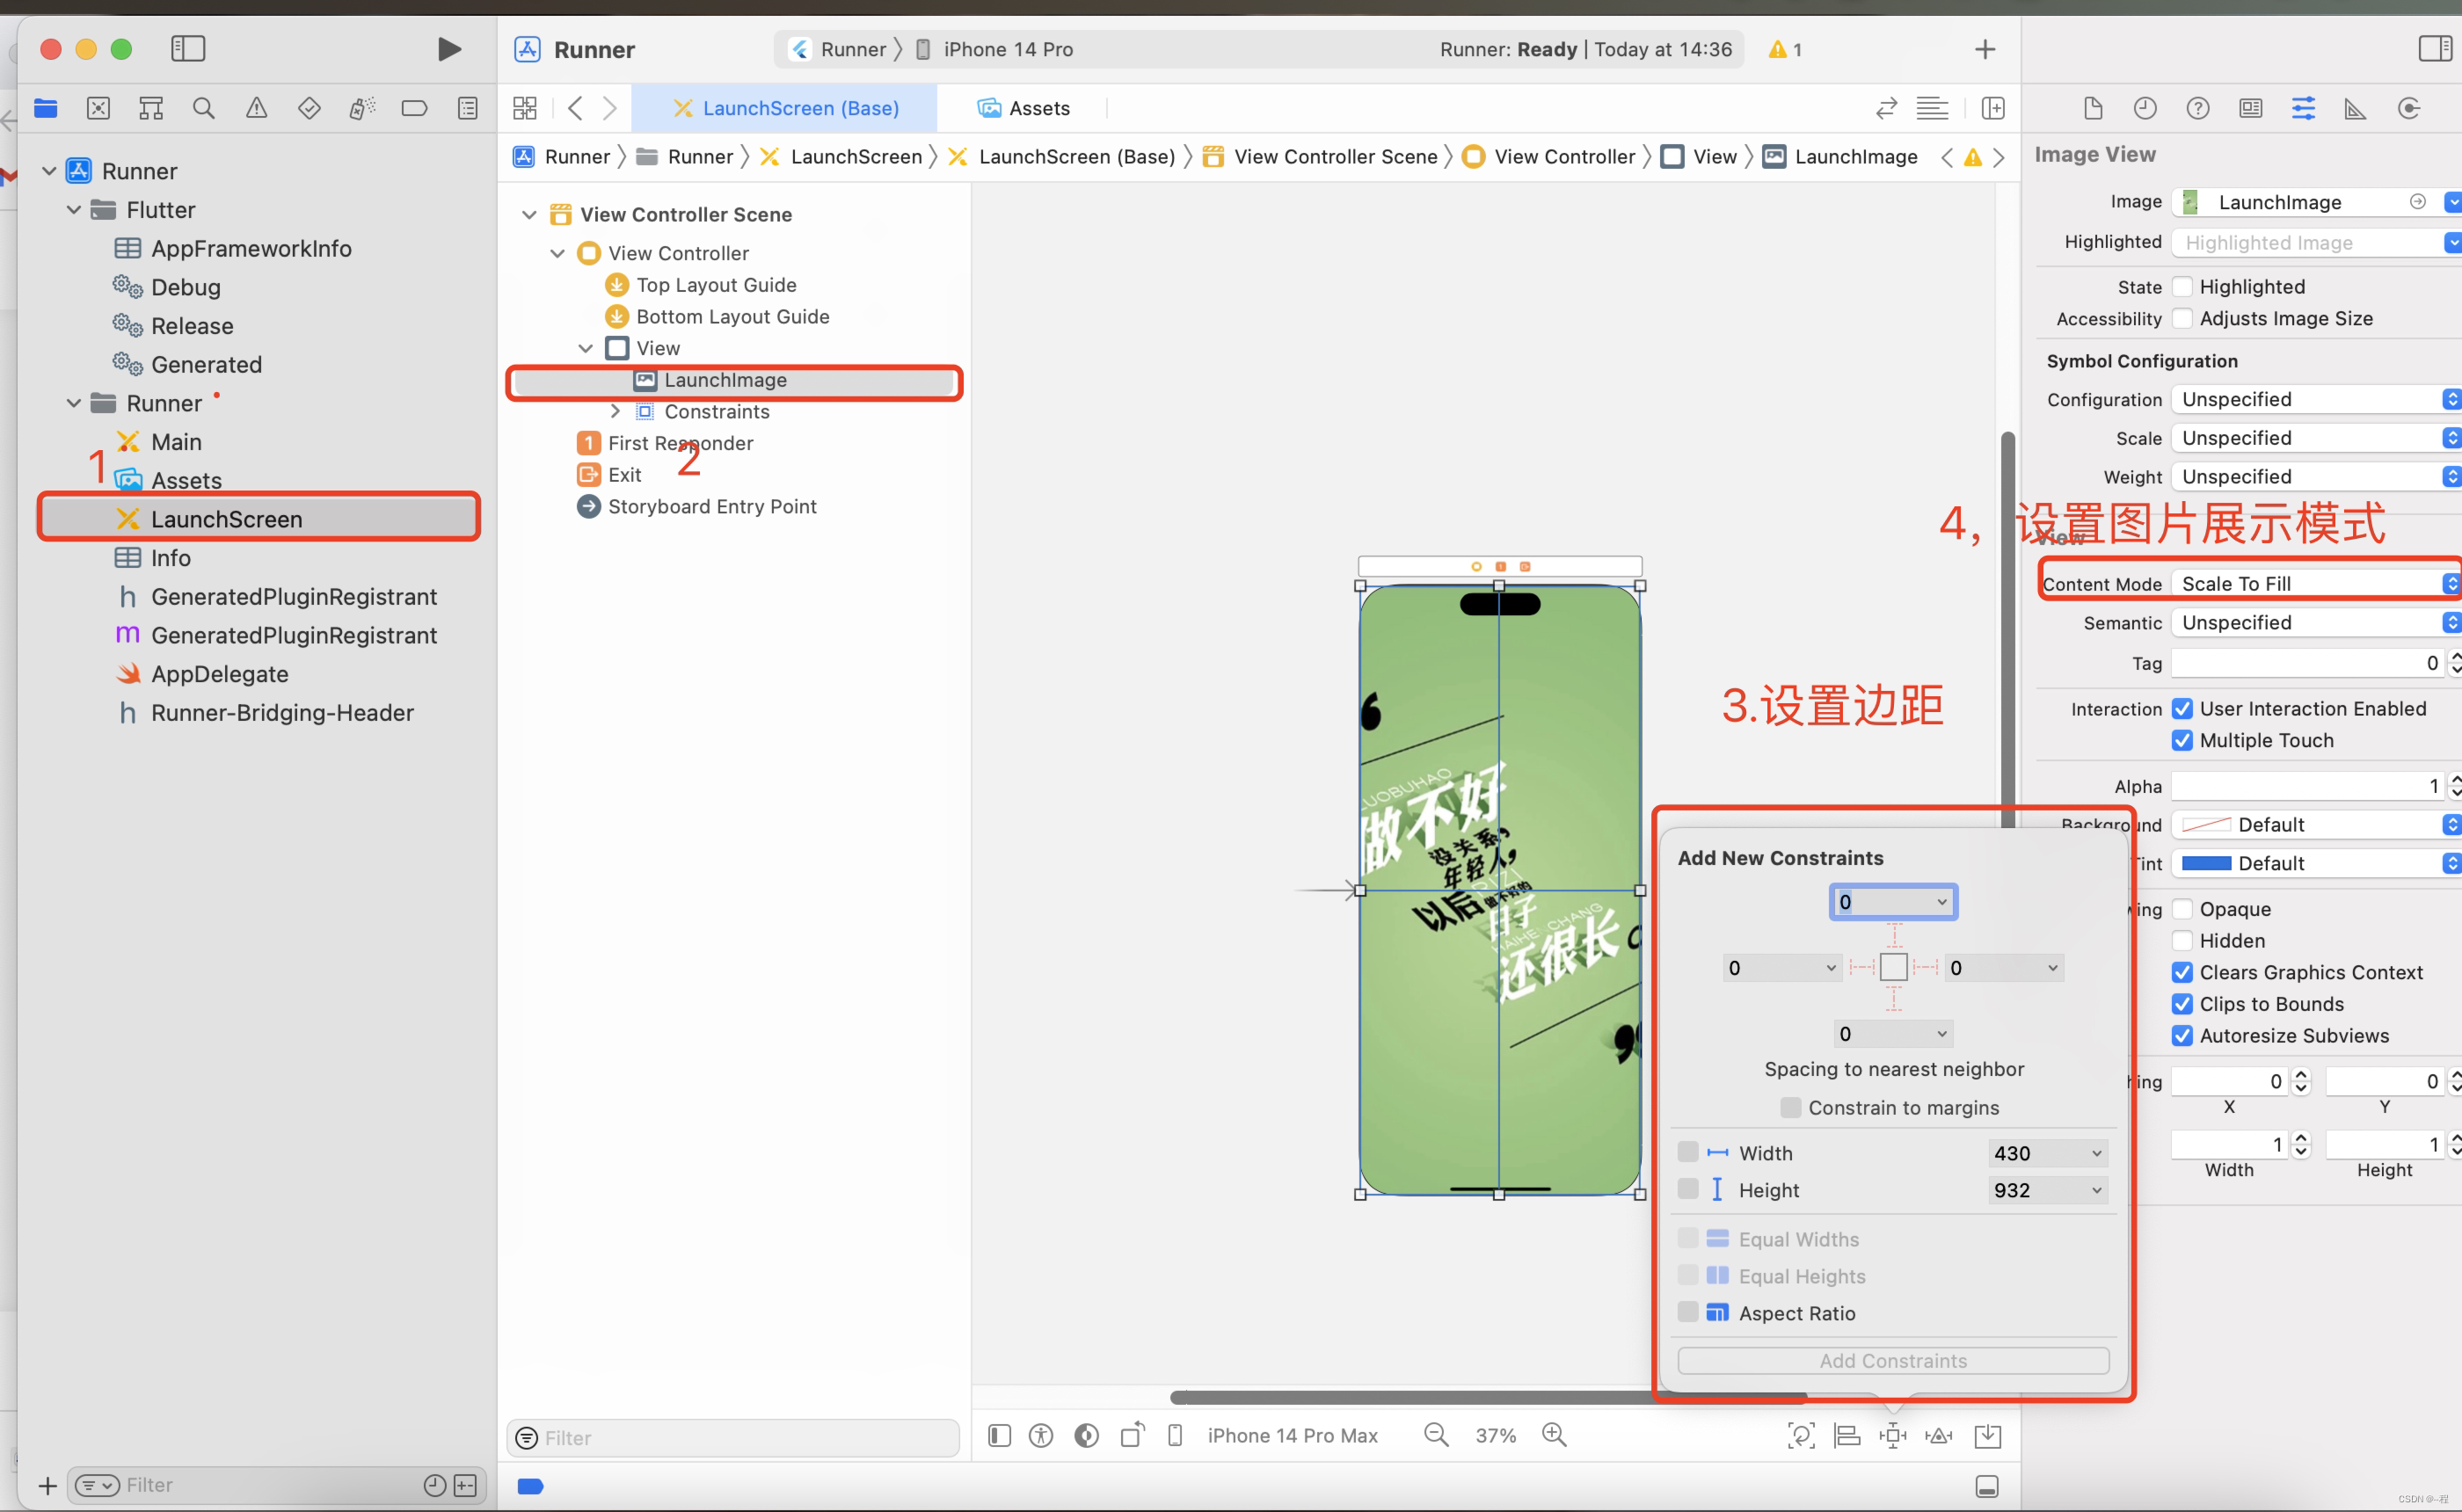Check Constrain to margins
This screenshot has width=2462, height=1512.
coord(1791,1107)
